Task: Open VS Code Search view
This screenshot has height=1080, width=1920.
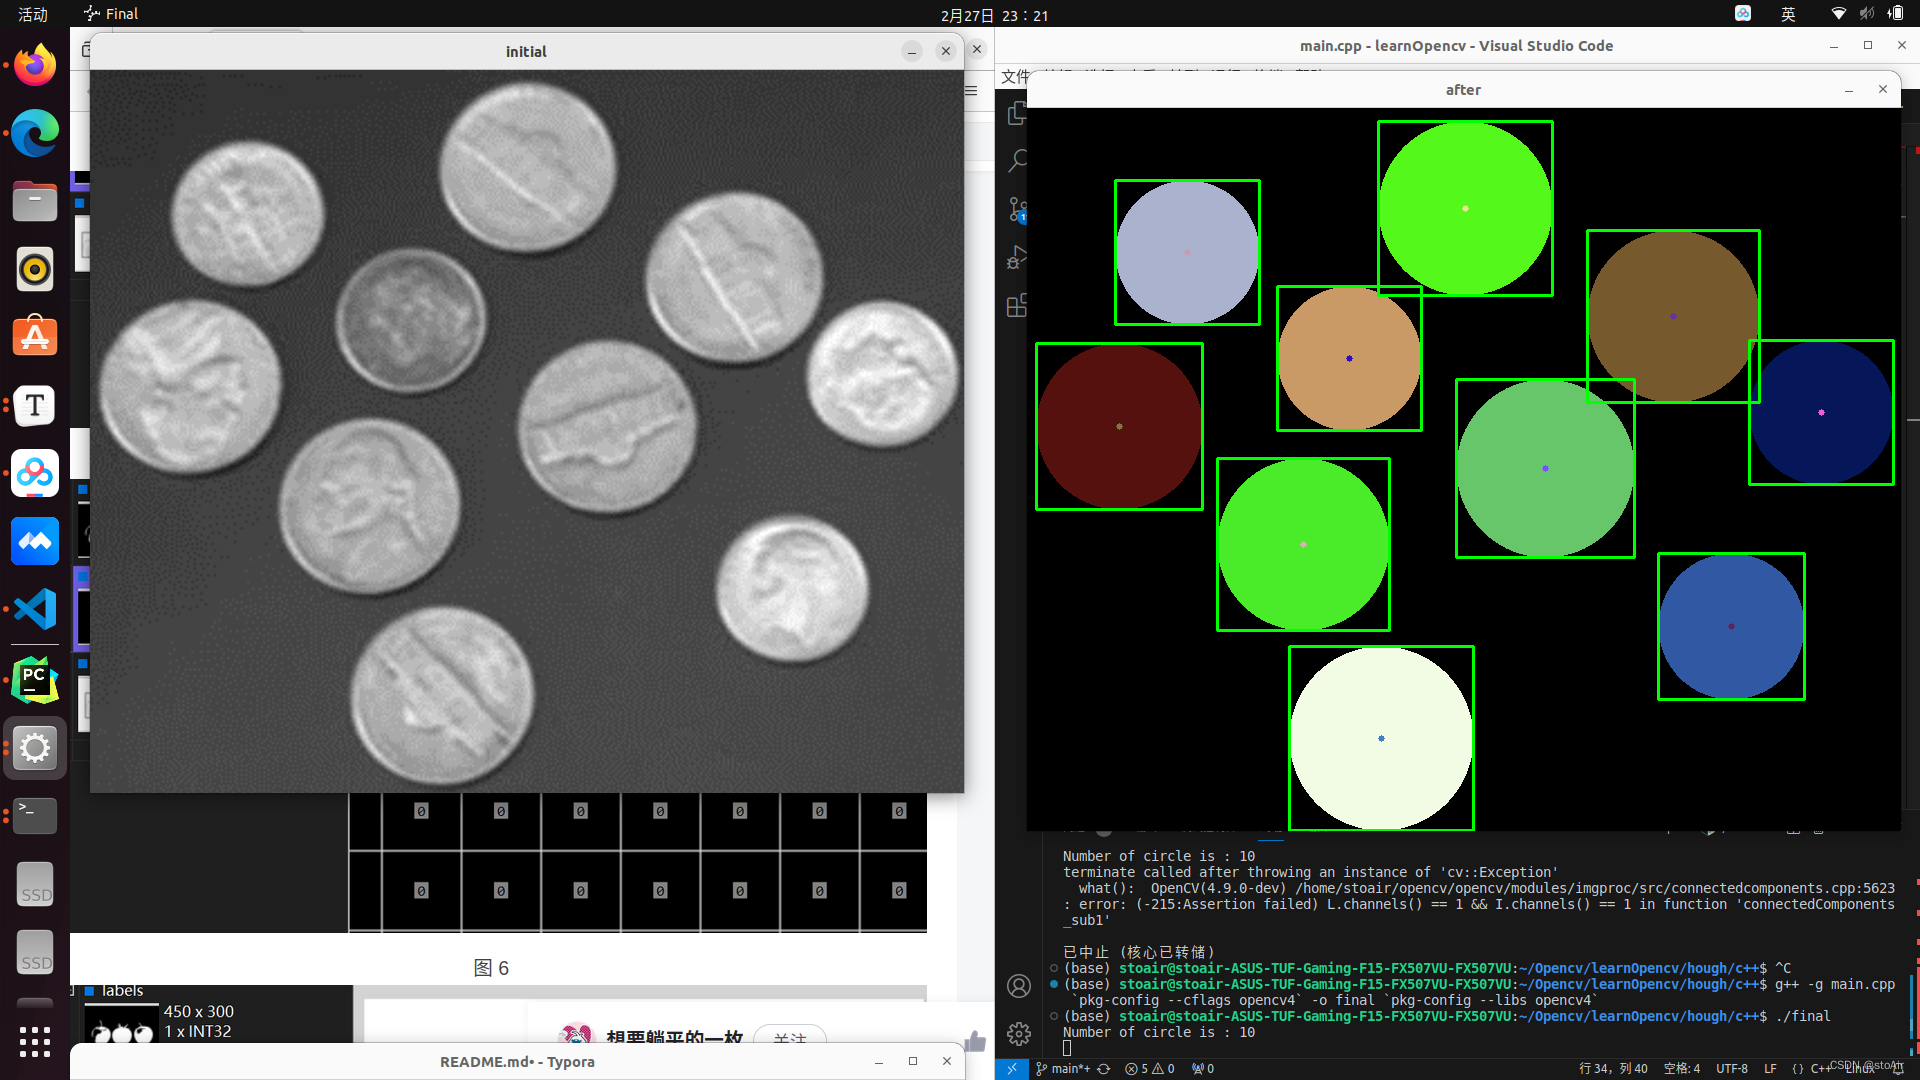Action: pyautogui.click(x=1018, y=161)
